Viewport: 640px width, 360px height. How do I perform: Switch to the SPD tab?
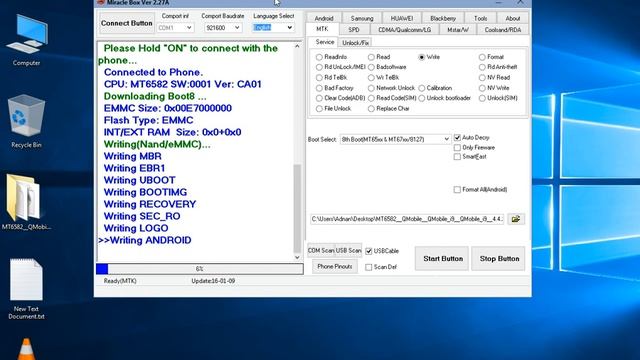(x=354, y=30)
